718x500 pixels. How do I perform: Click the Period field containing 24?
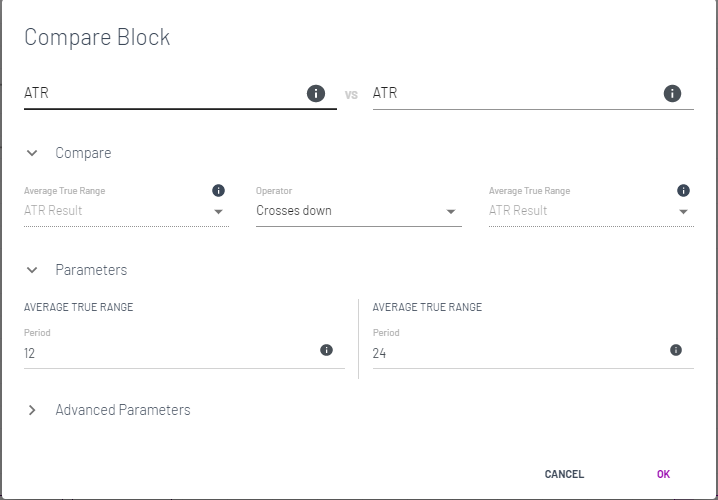pos(515,353)
